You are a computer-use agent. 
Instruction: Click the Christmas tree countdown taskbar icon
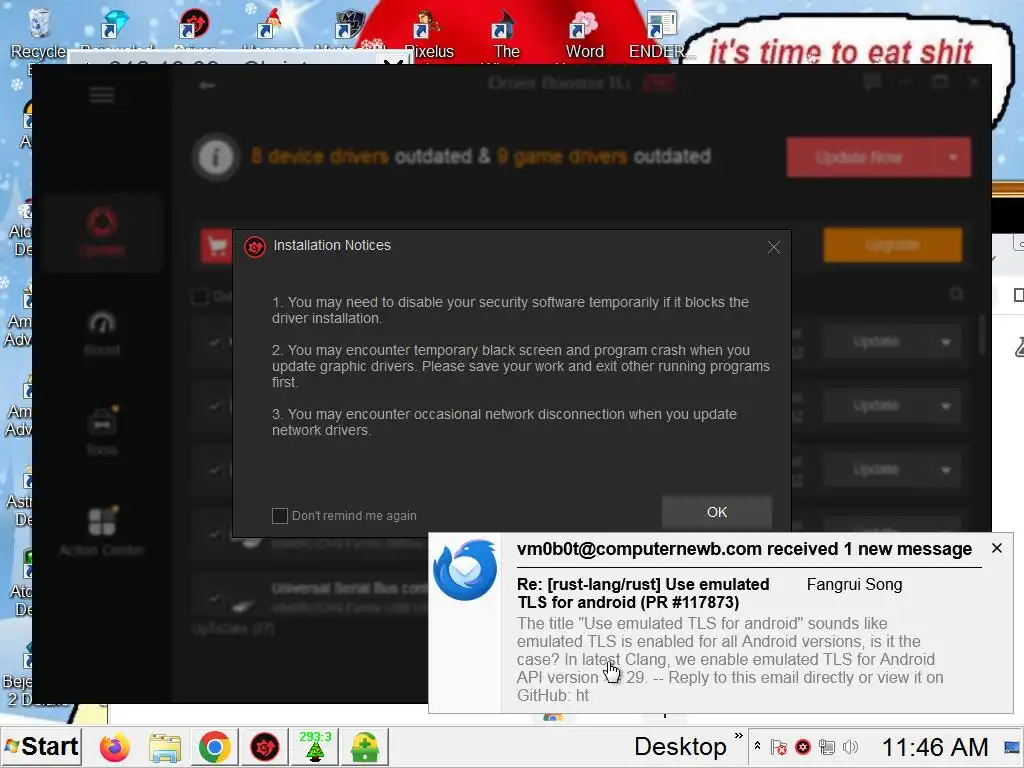(315, 746)
